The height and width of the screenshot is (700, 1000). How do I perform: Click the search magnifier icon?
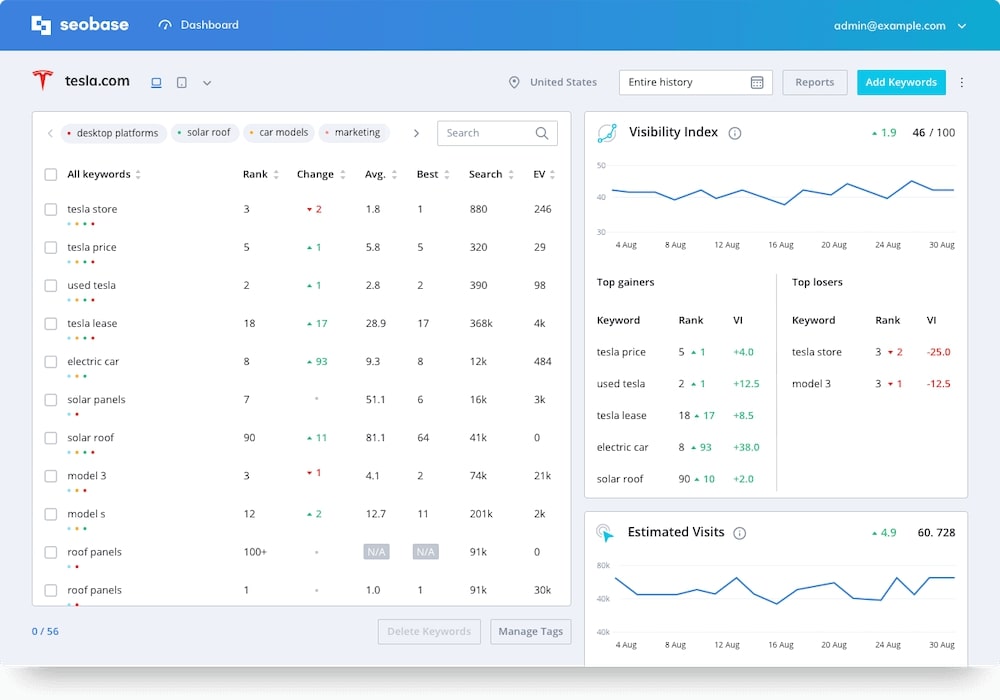[x=542, y=133]
